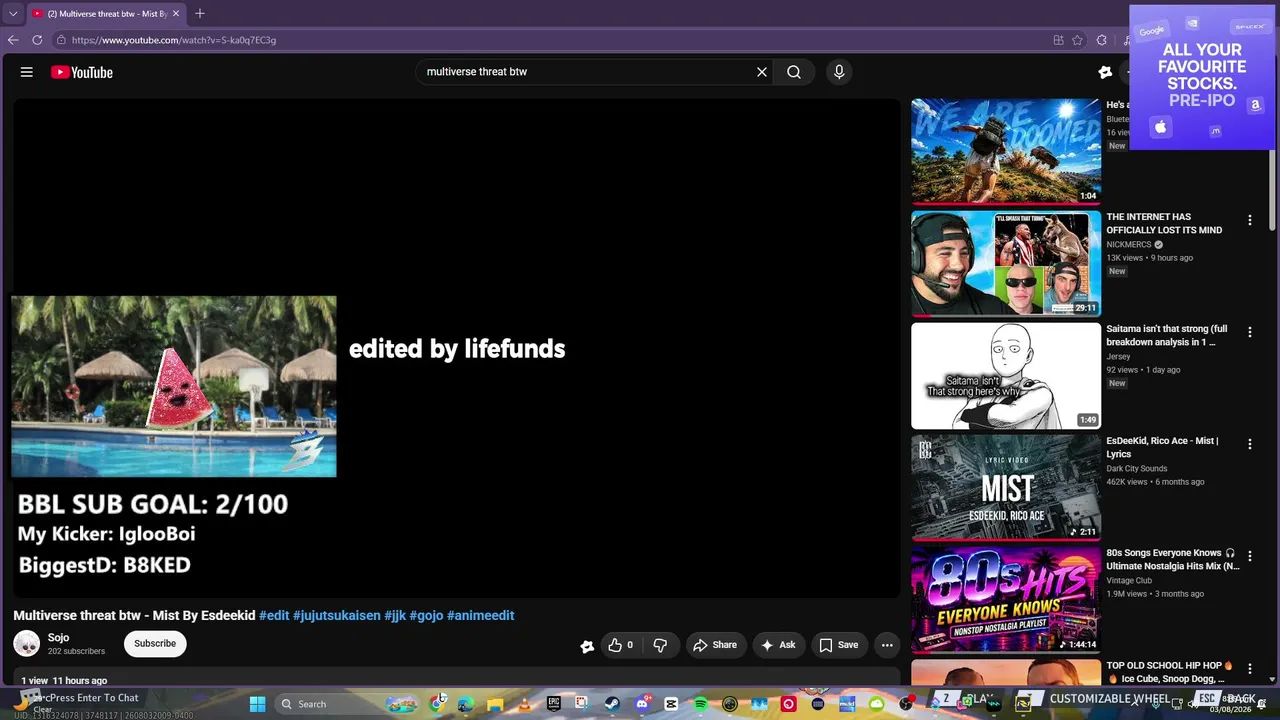Open the Windows Start menu
This screenshot has height=720, width=1280.
(257, 704)
